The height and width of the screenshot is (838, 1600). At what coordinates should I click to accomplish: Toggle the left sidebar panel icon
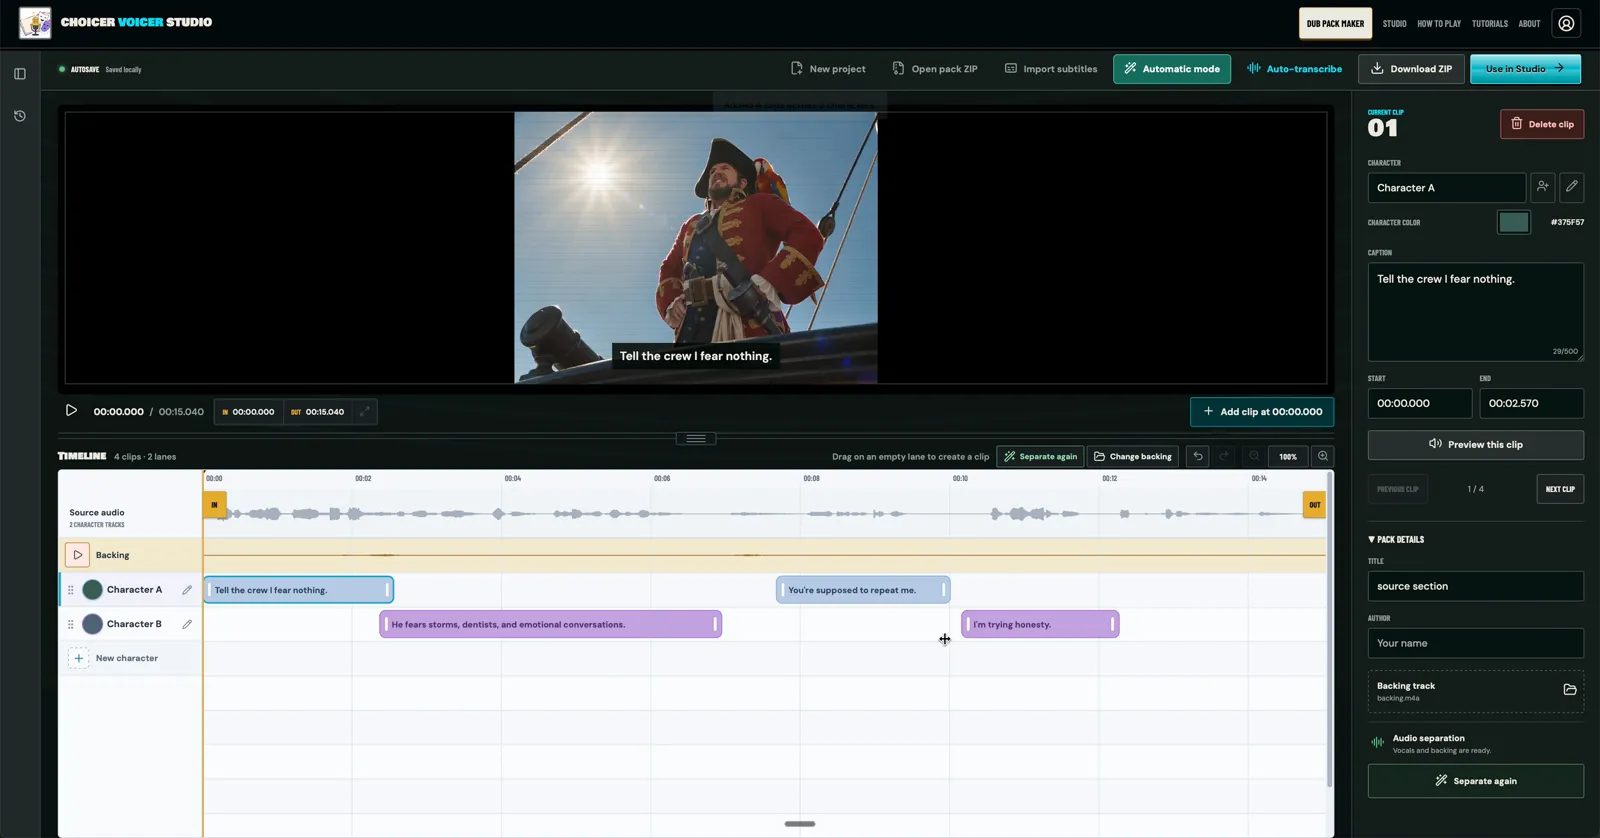20,73
